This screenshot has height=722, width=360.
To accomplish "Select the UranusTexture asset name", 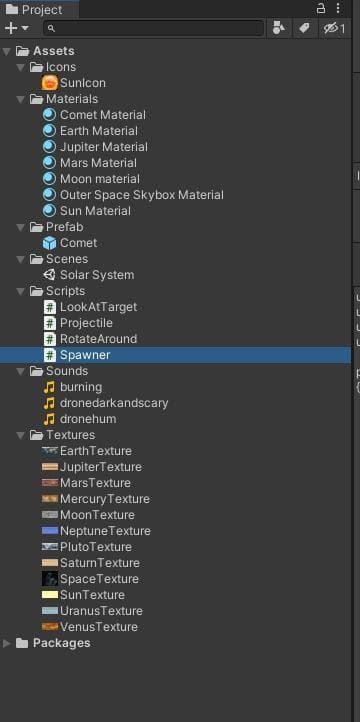I will (101, 611).
